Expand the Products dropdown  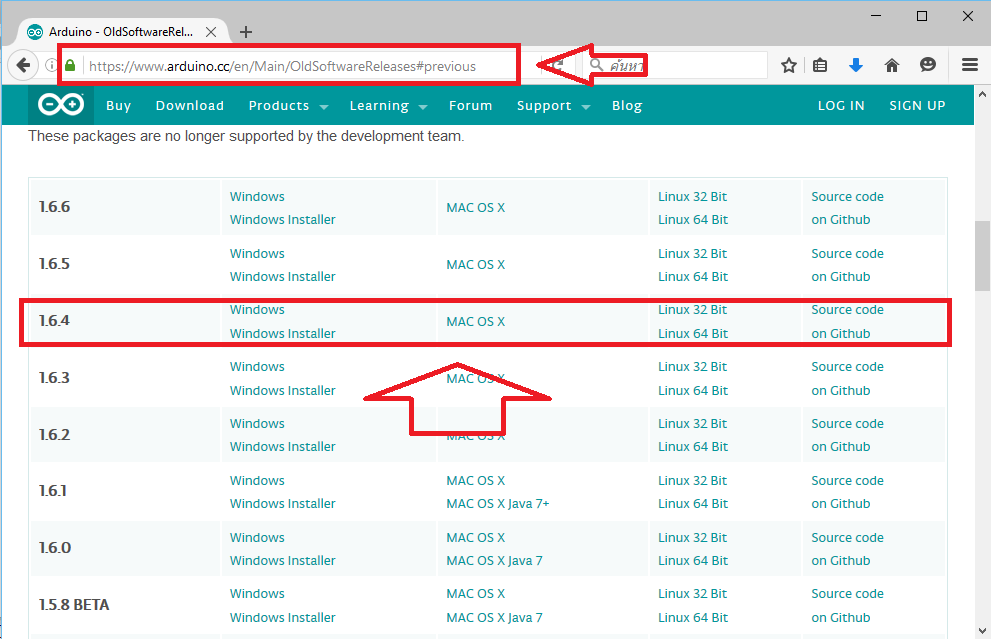[288, 106]
